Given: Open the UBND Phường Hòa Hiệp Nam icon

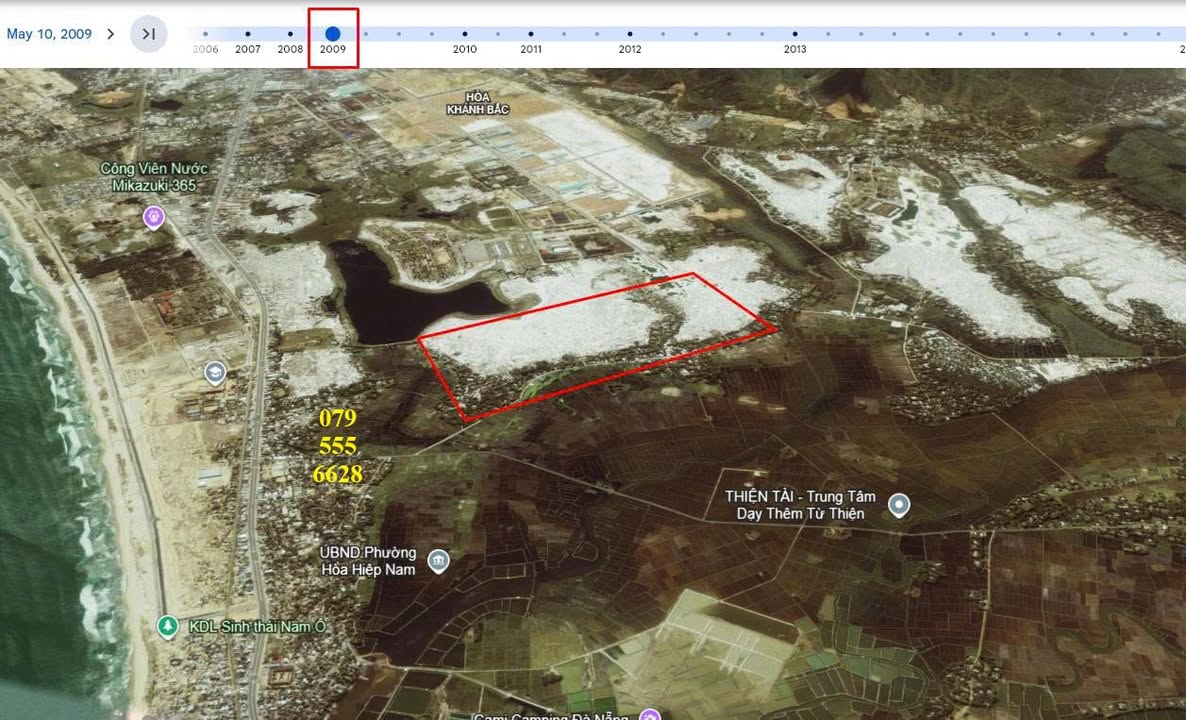Looking at the screenshot, I should coord(437,561).
